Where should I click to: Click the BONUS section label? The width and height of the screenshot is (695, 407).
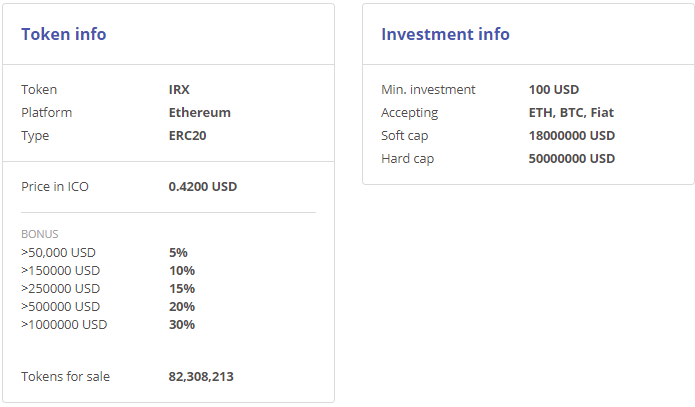click(x=40, y=234)
